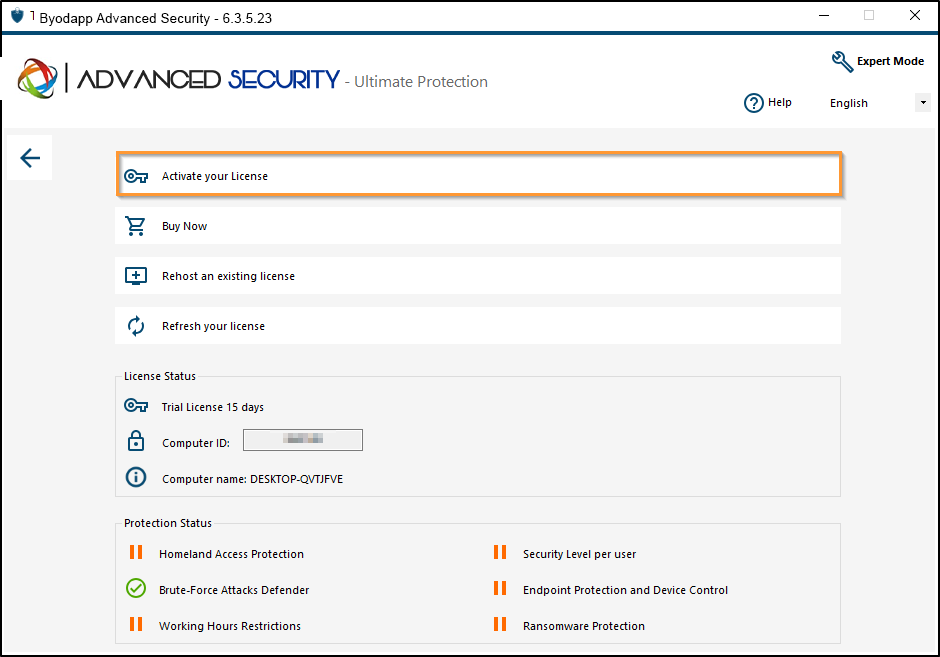Click the monitor plus icon for Rehost

tap(136, 276)
